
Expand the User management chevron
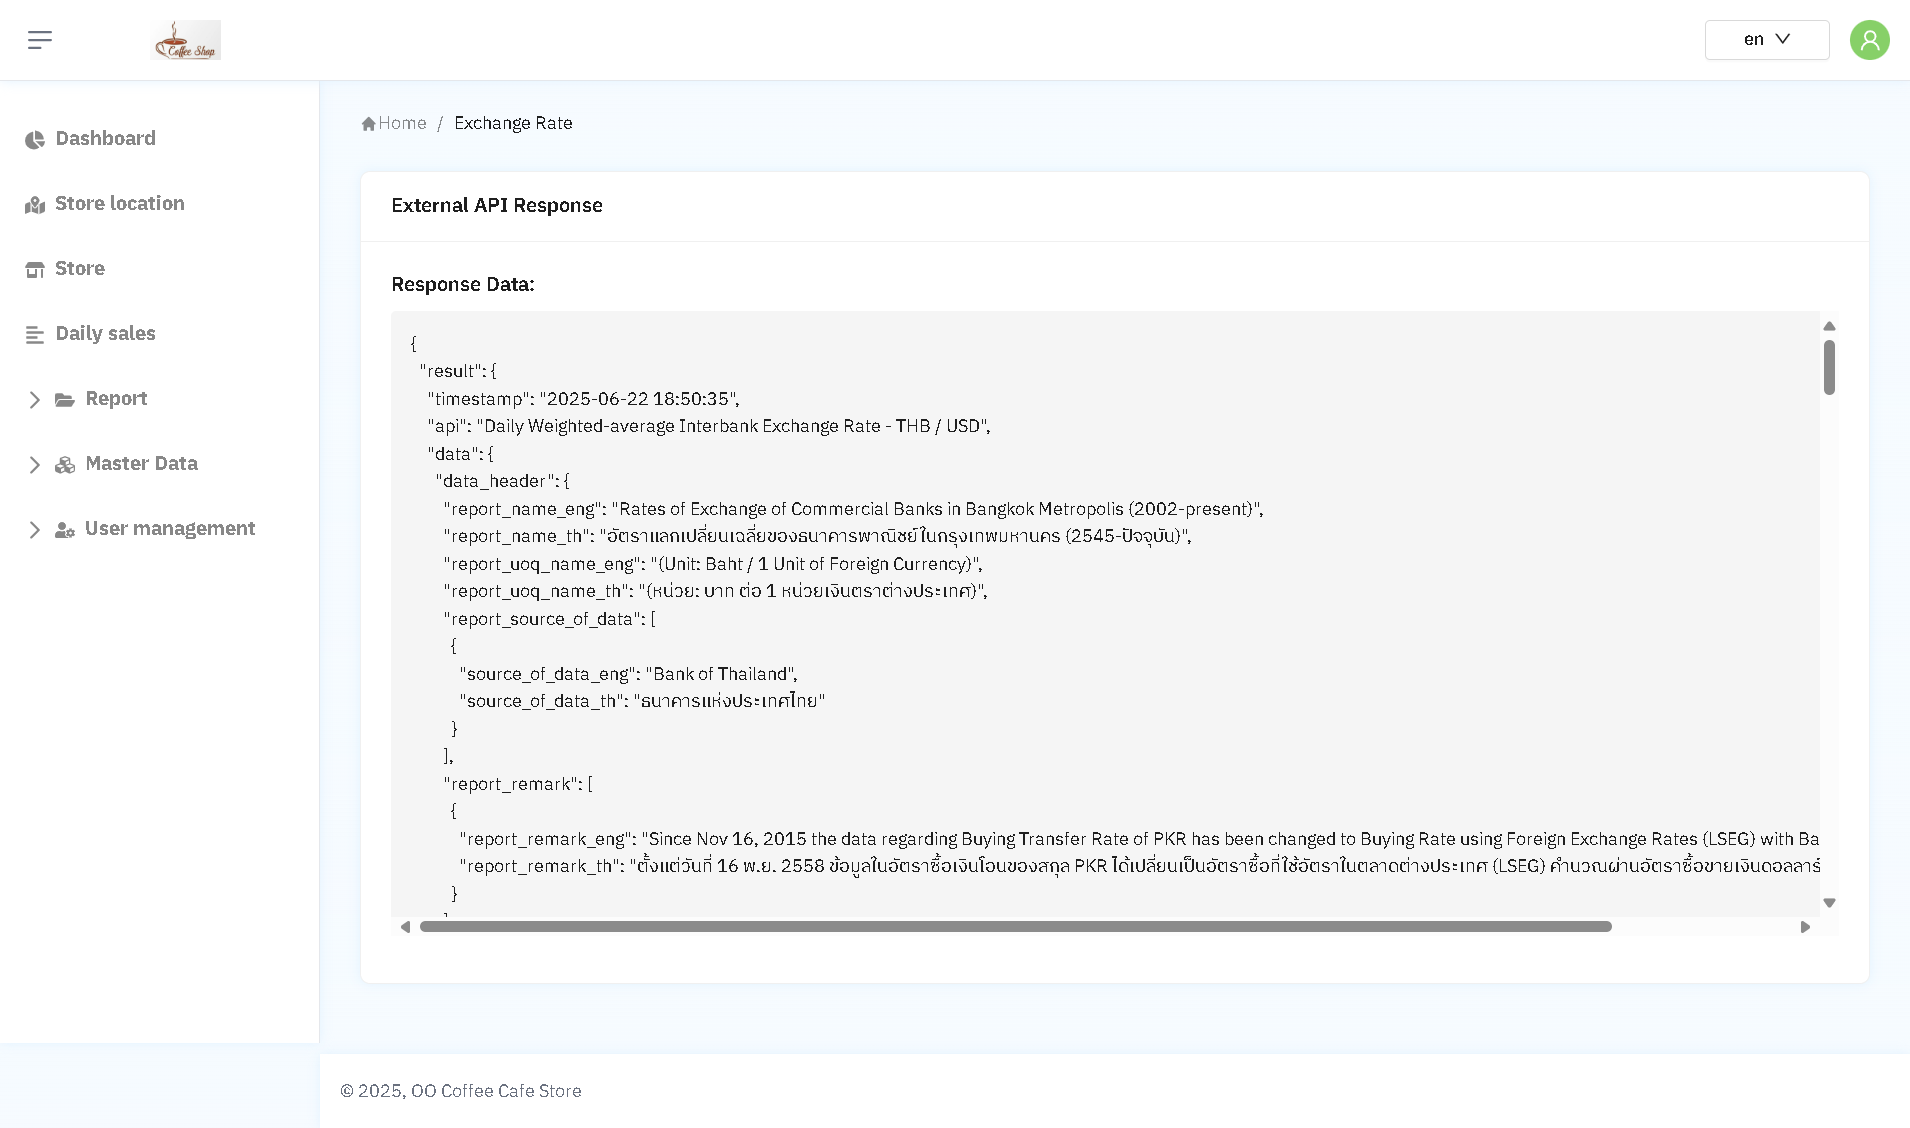pos(35,530)
